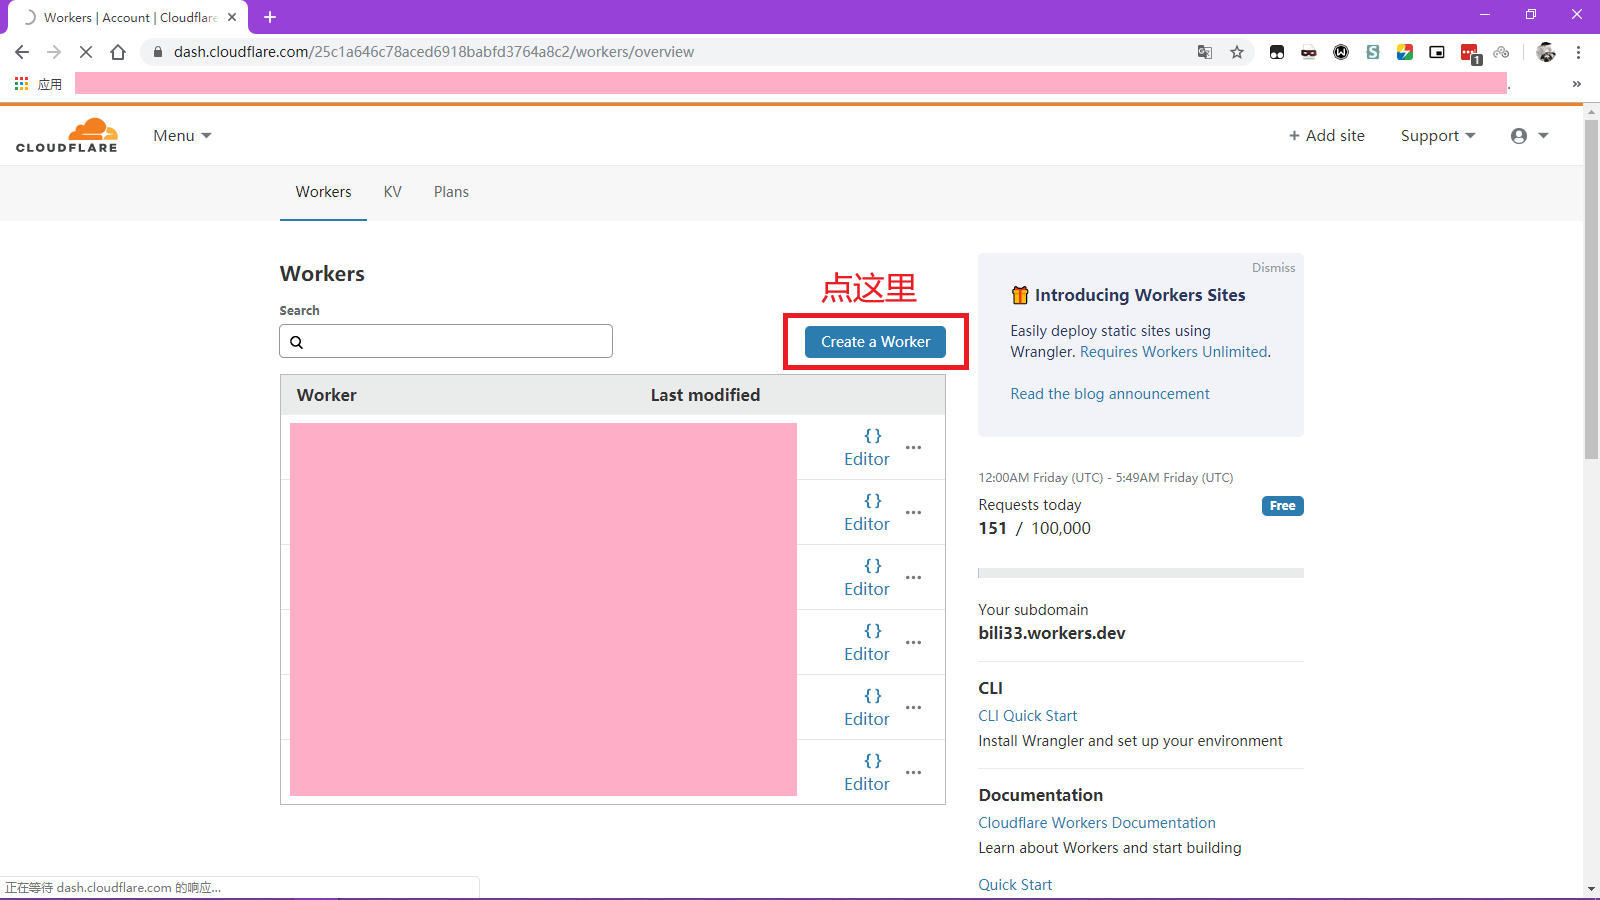Click the requests usage progress bar
The image size is (1600, 900).
[1140, 573]
